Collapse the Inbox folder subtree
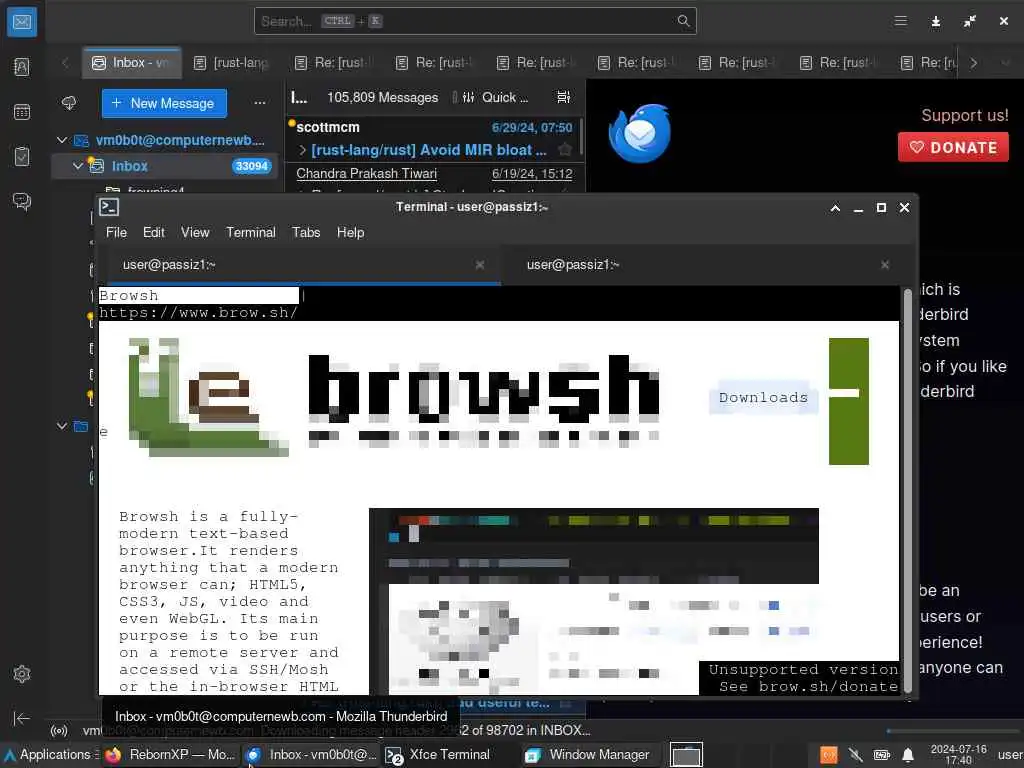This screenshot has height=768, width=1024. pyautogui.click(x=78, y=166)
